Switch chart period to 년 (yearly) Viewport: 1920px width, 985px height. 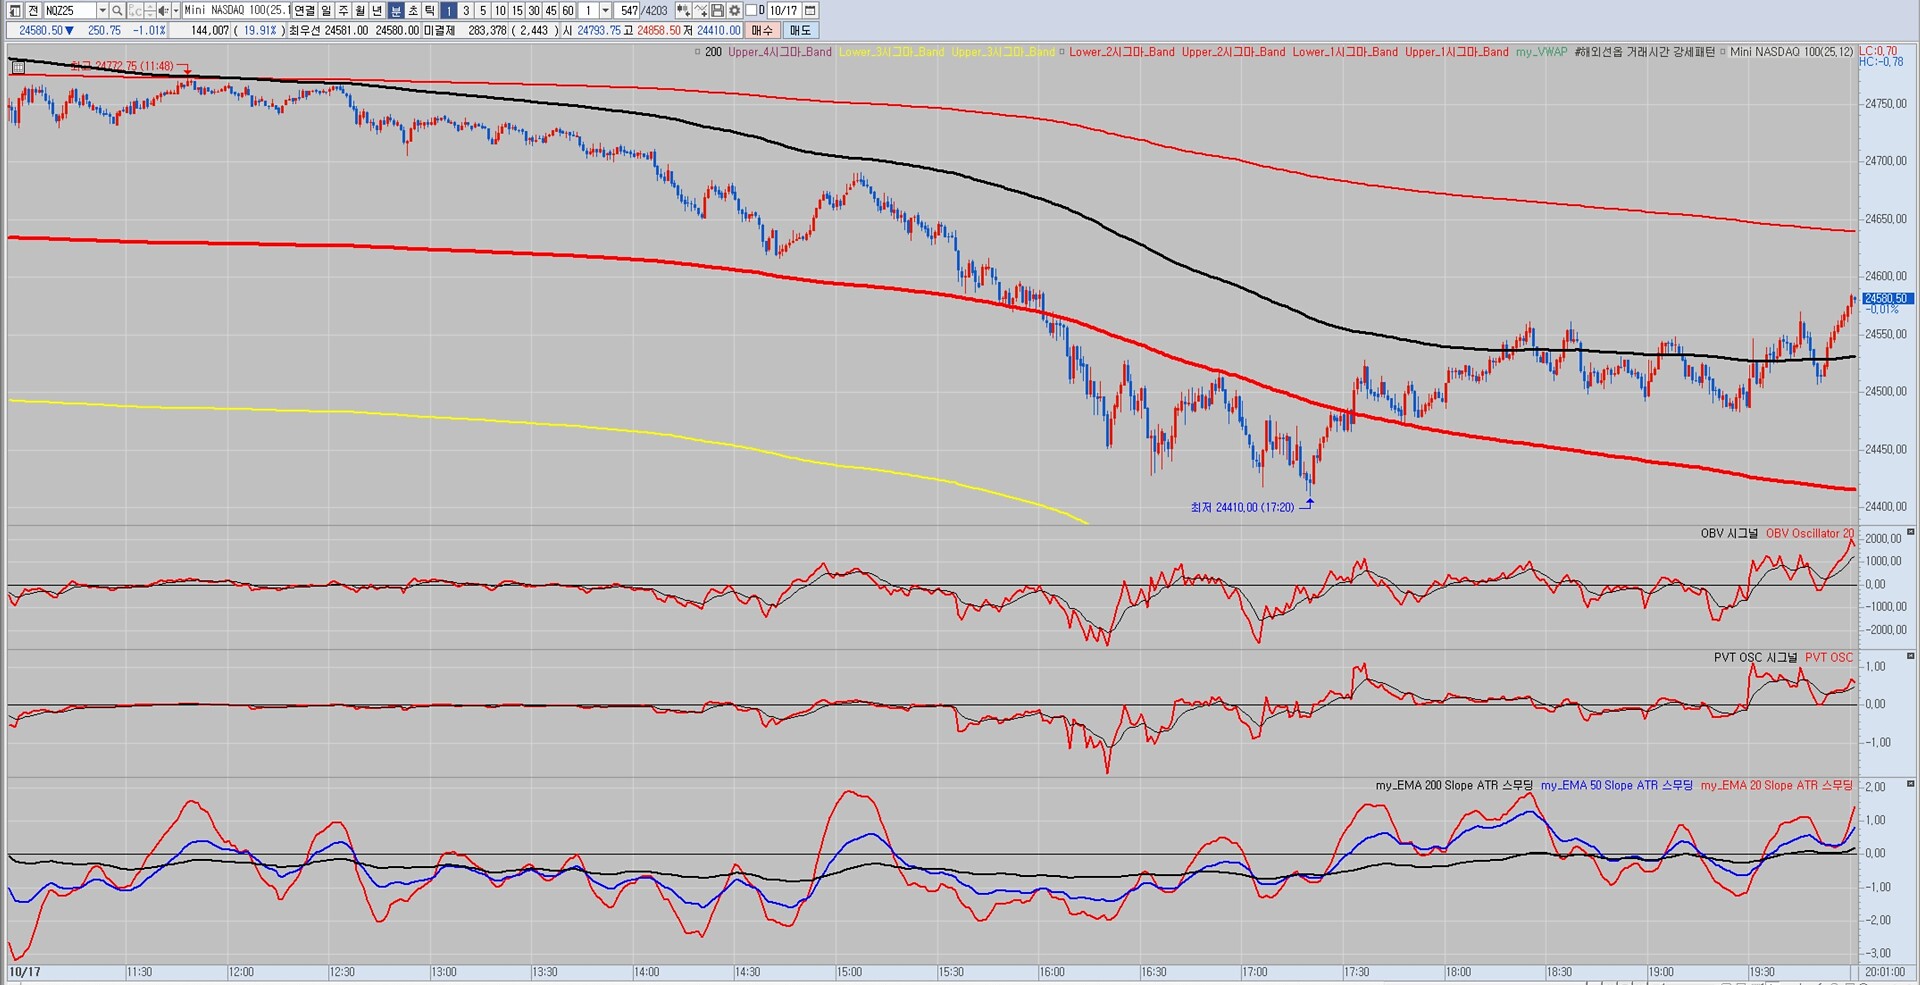click(x=377, y=10)
